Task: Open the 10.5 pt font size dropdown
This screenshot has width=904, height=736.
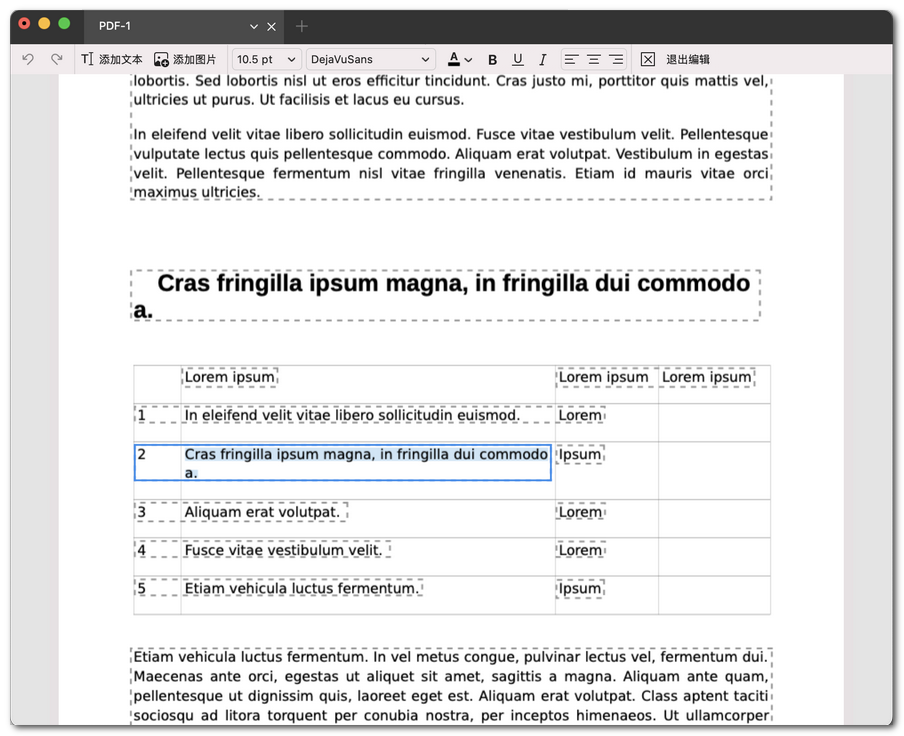Action: tap(266, 59)
